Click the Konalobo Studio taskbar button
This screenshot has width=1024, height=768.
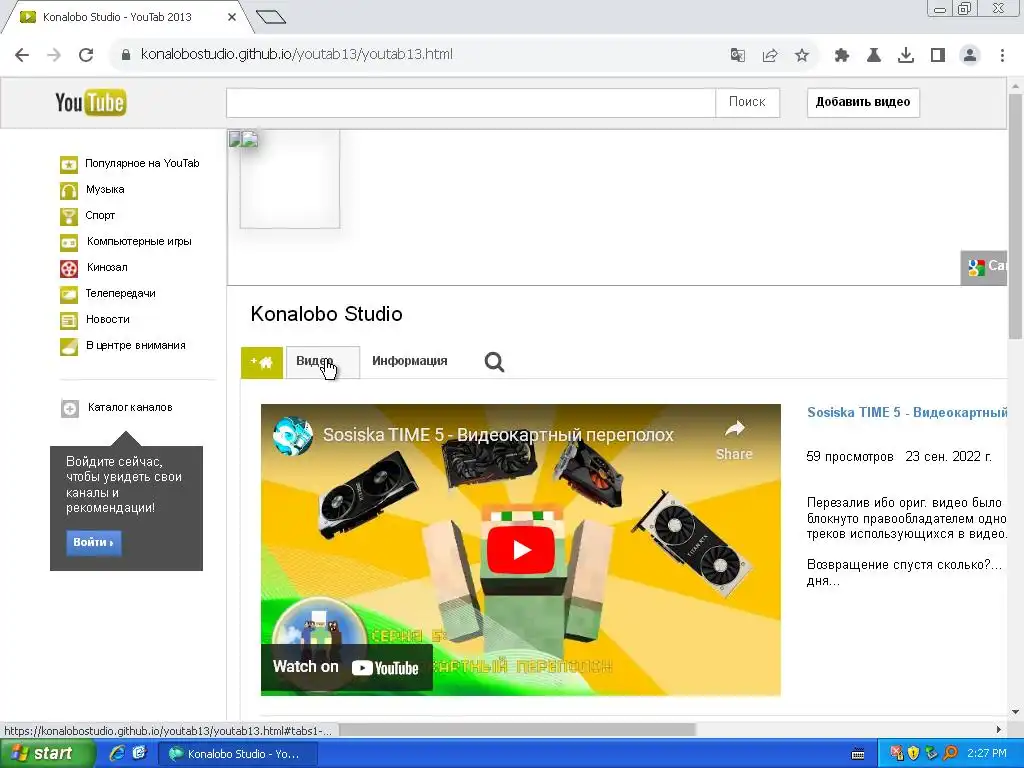point(238,754)
